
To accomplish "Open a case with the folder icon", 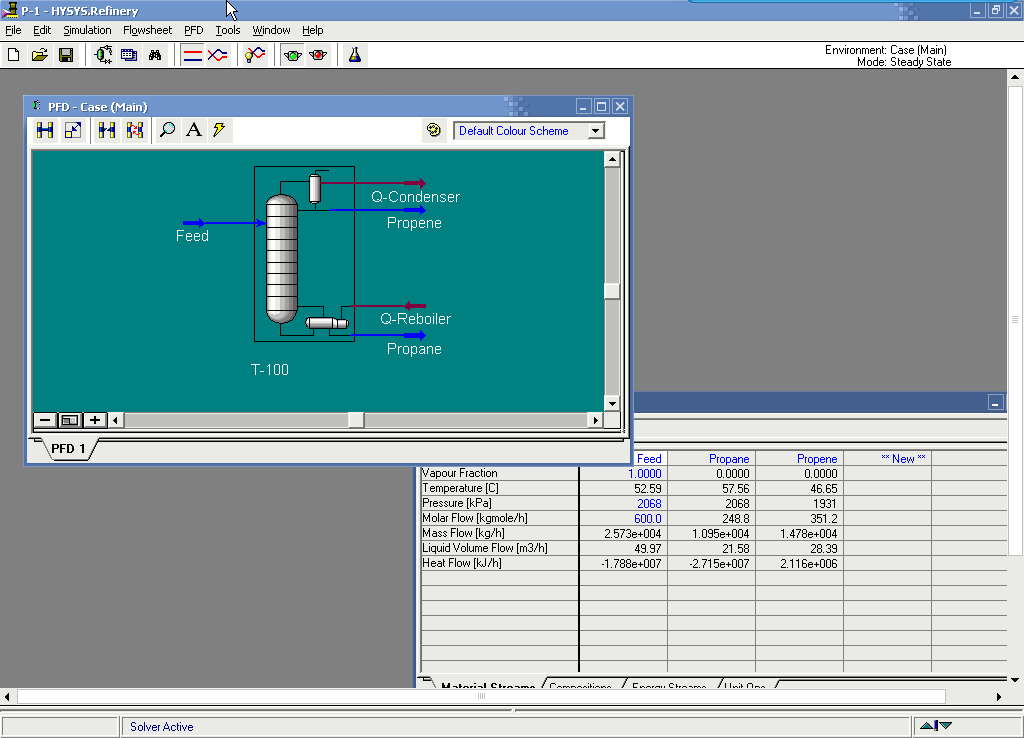I will coord(40,55).
